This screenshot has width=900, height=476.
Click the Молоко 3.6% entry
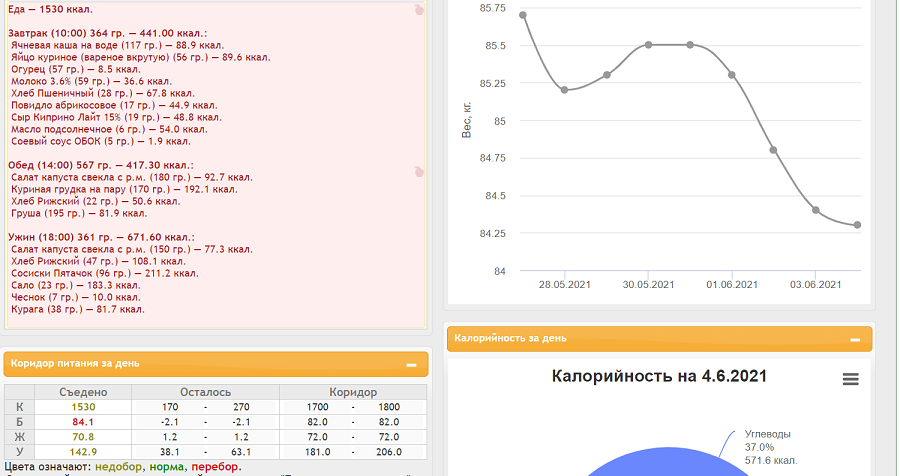(91, 82)
